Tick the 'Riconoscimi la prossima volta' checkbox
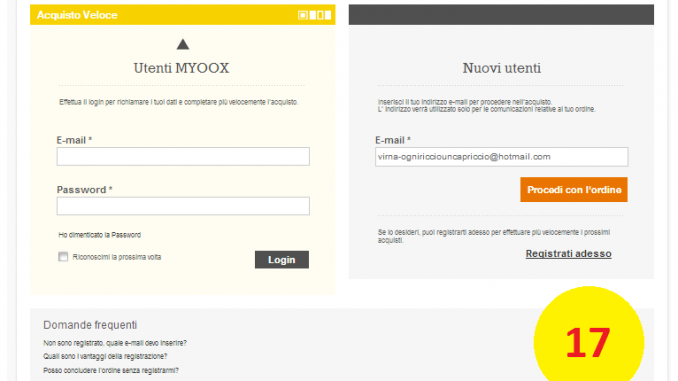 [x=63, y=257]
